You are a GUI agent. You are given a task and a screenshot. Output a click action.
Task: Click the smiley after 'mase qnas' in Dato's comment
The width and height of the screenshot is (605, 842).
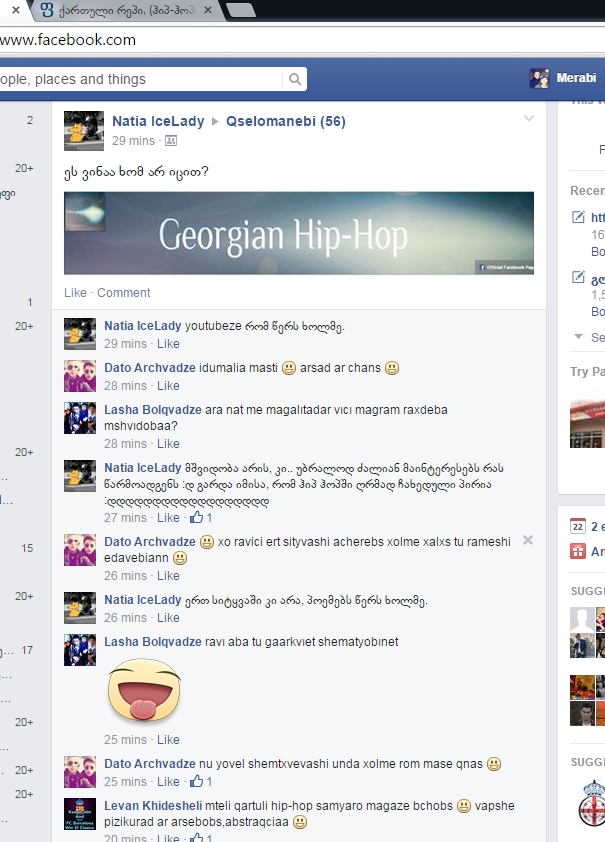pyautogui.click(x=494, y=764)
